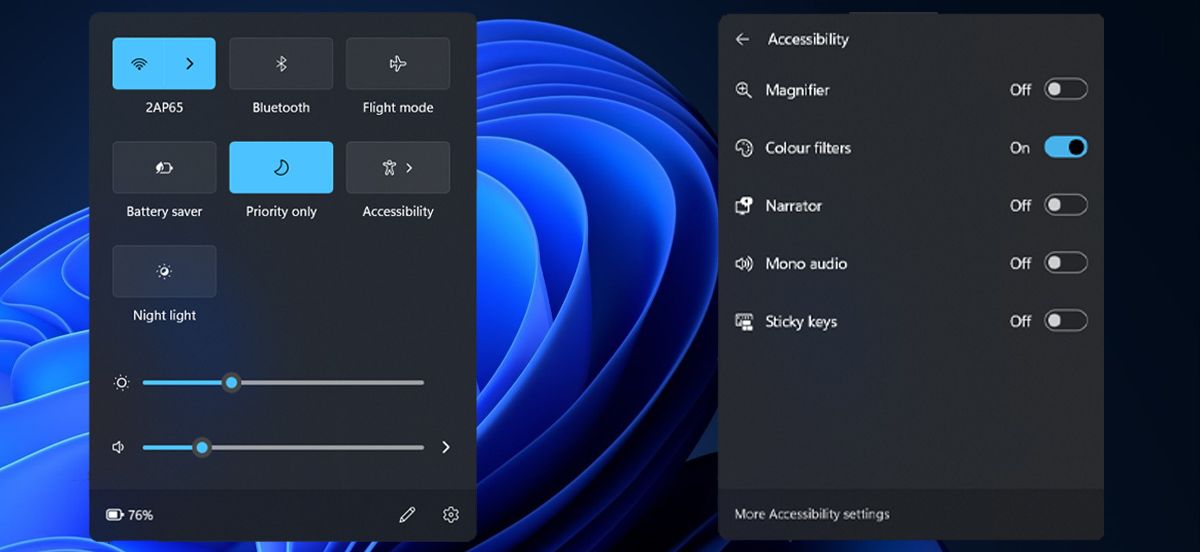This screenshot has width=1200, height=552.
Task: Click the brightness sun icon
Action: click(122, 383)
